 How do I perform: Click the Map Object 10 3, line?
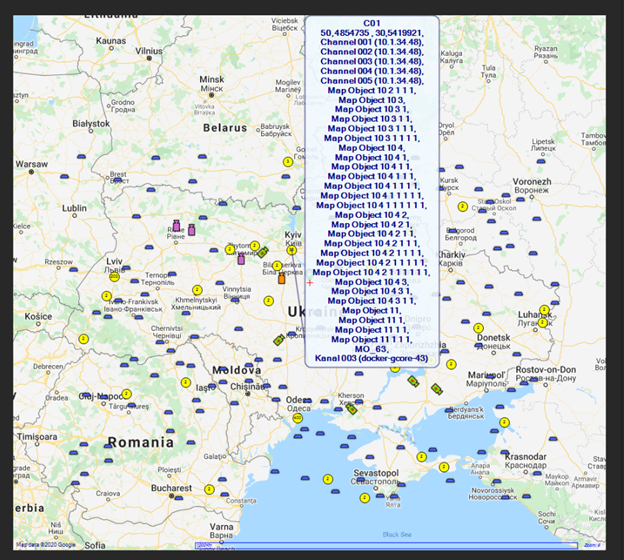pos(372,100)
